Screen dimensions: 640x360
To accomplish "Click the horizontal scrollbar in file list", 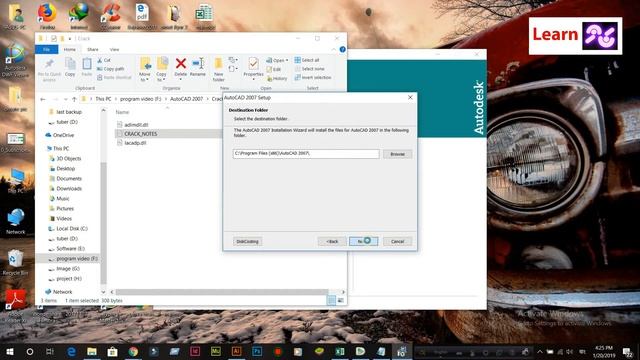I will click(222, 292).
